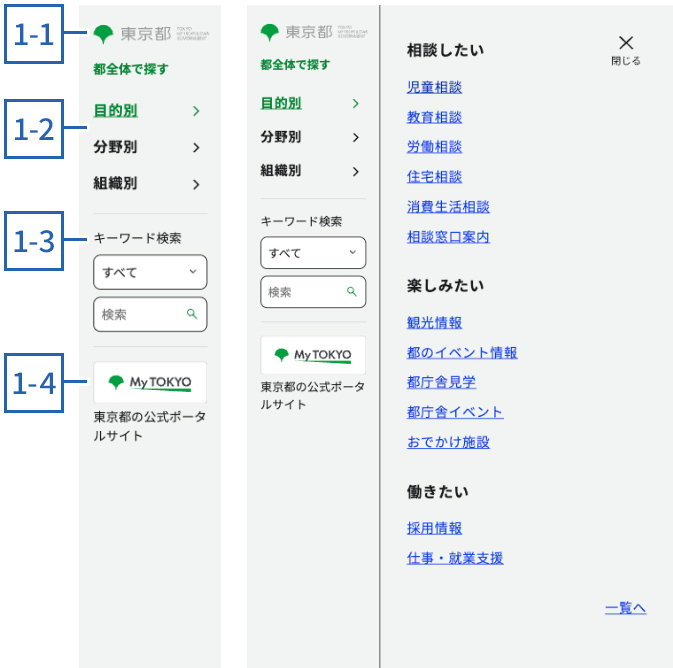Click キーワード検索 label in left panel

137,238
